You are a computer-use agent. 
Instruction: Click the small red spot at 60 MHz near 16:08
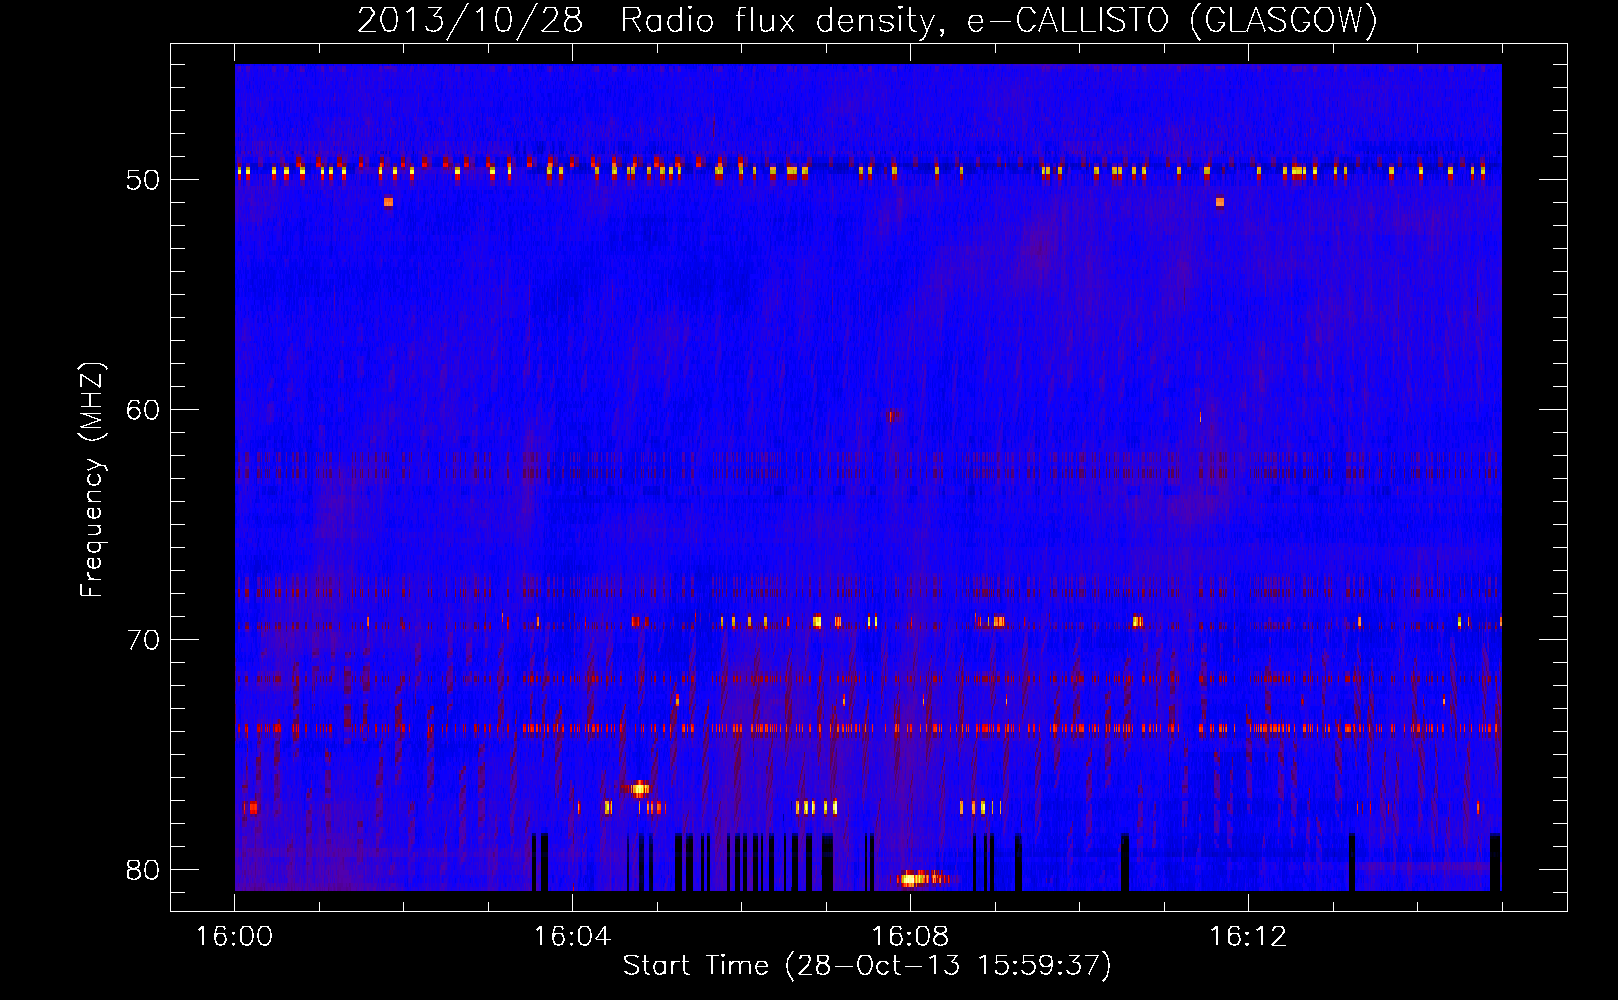(892, 414)
